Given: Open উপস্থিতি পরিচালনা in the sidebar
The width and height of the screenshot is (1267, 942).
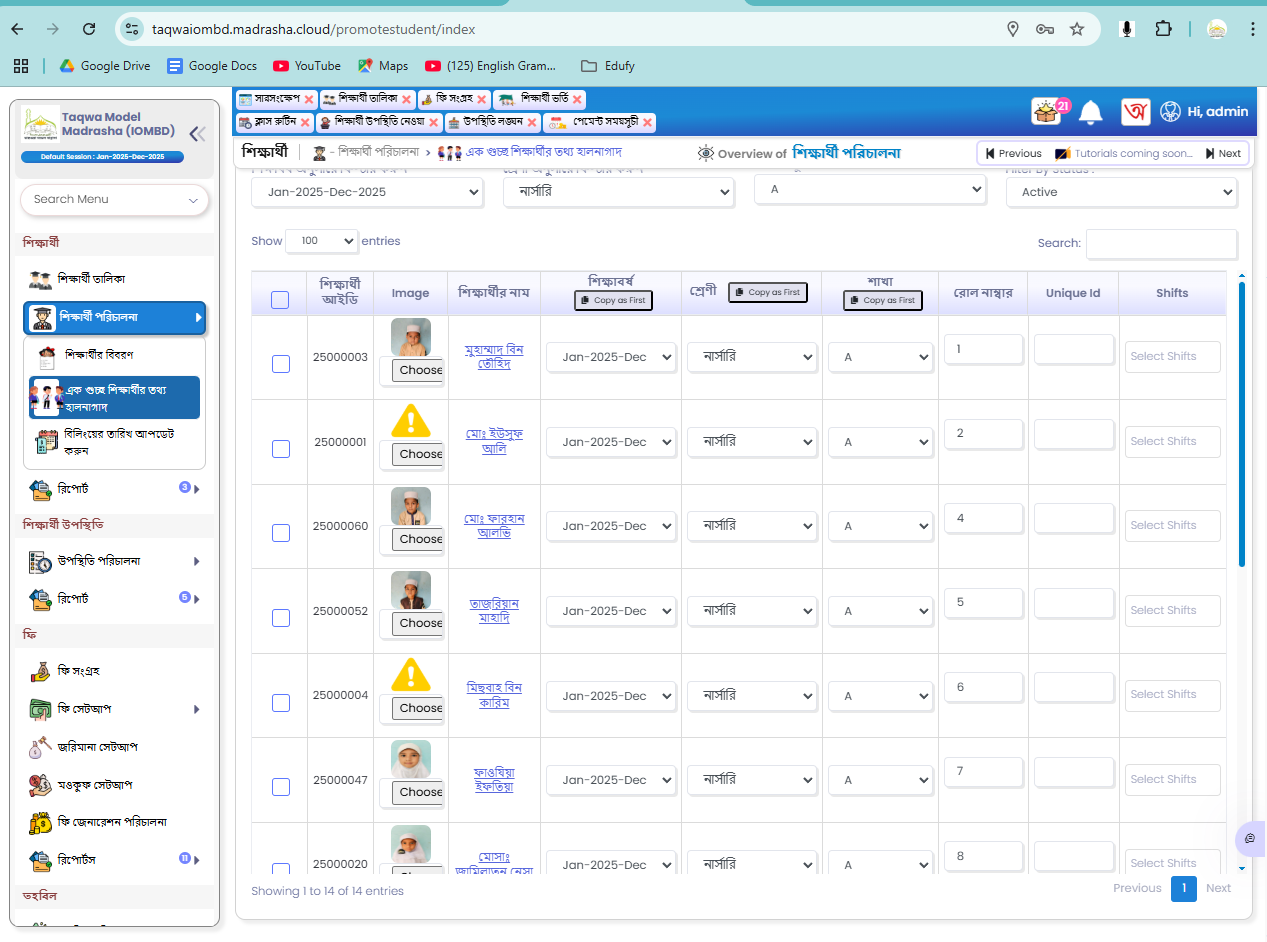Looking at the screenshot, I should click(x=115, y=561).
